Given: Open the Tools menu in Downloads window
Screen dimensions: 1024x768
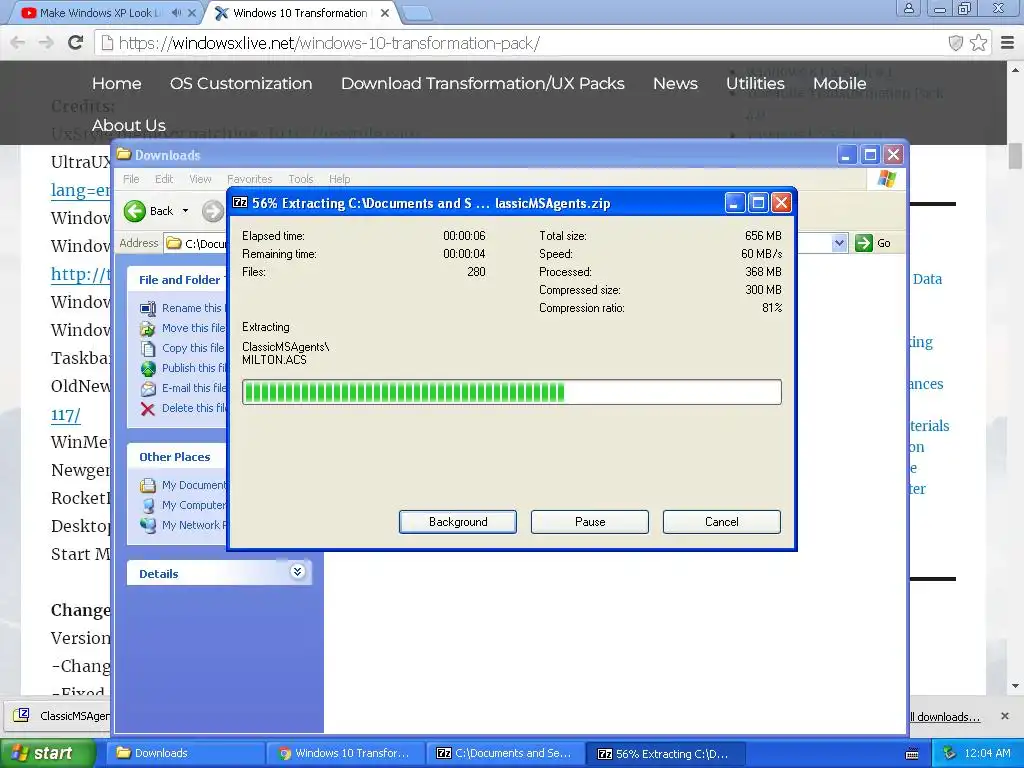Looking at the screenshot, I should 300,179.
